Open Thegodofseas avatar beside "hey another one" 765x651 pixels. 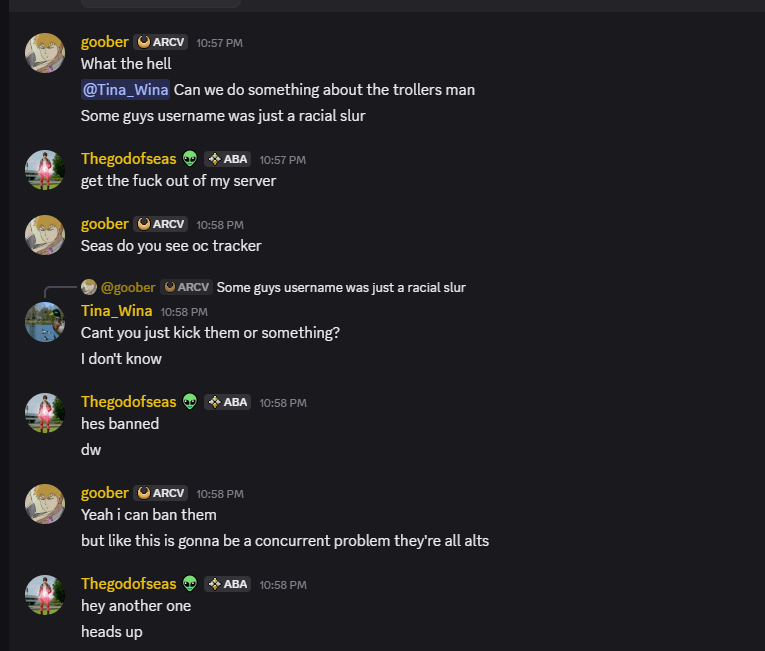tap(45, 595)
